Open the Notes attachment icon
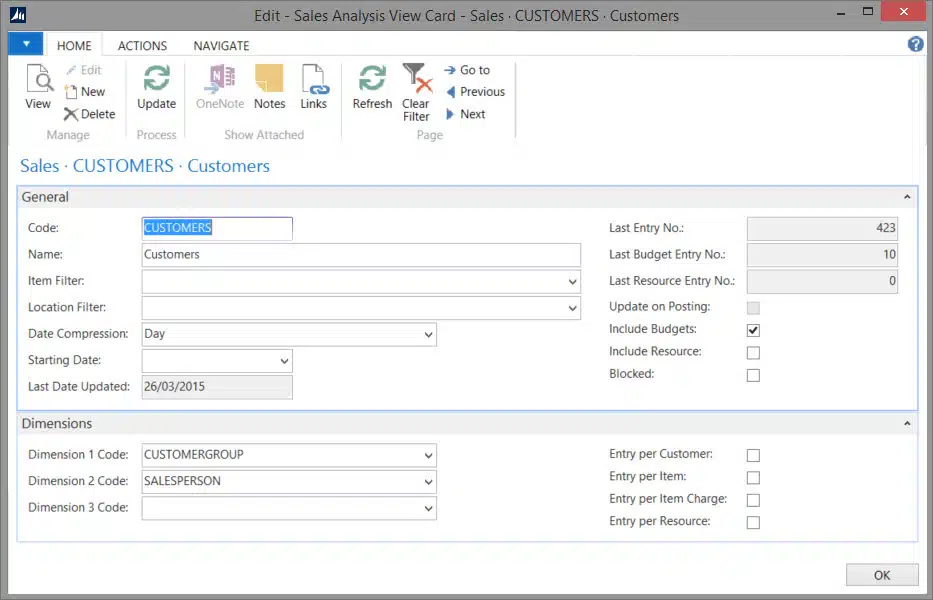The width and height of the screenshot is (933, 600). point(269,87)
